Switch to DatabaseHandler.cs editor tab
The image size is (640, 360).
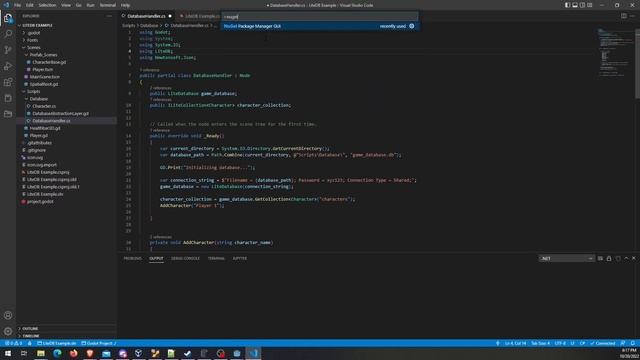pyautogui.click(x=146, y=16)
